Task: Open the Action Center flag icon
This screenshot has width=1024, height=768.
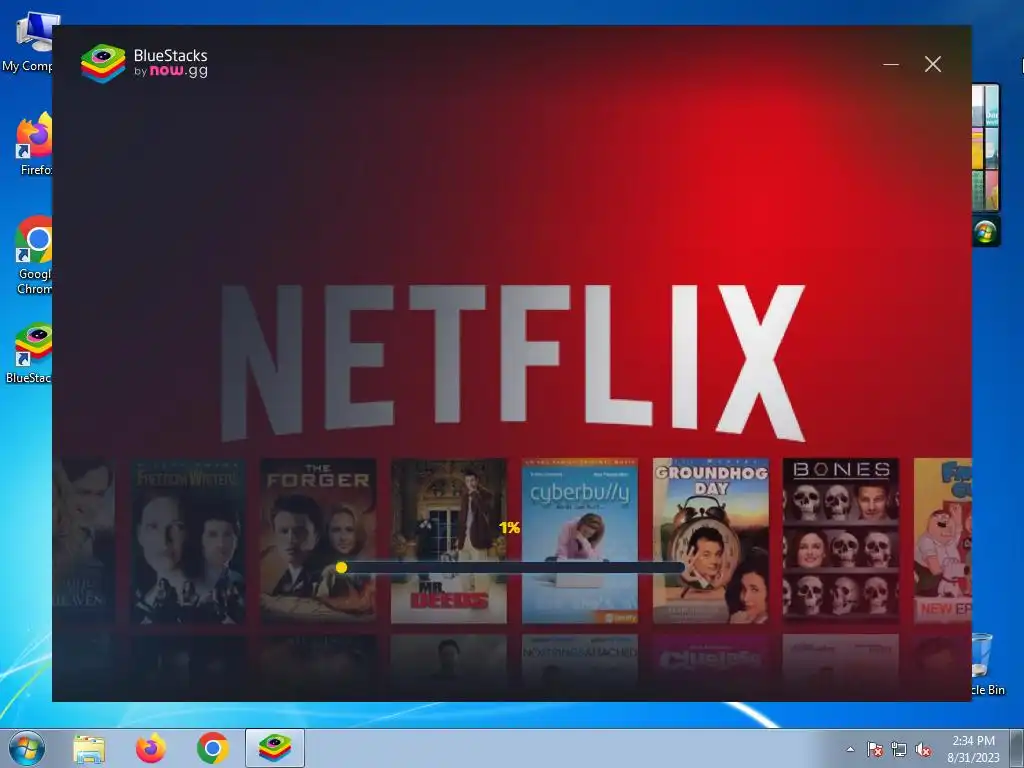Action: [875, 749]
